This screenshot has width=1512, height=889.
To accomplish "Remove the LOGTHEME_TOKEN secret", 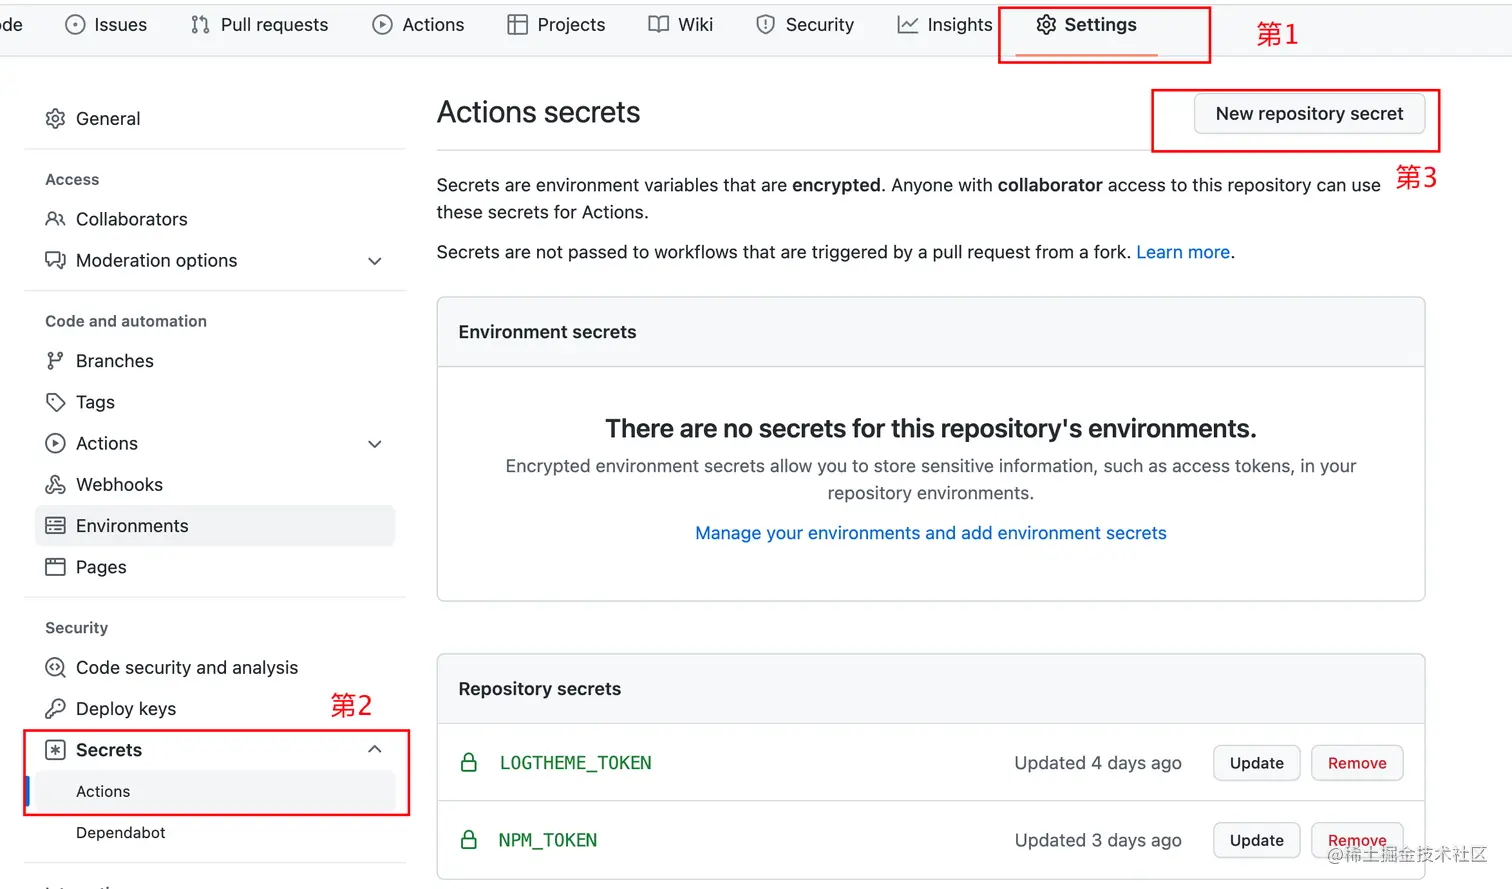I will 1357,763.
